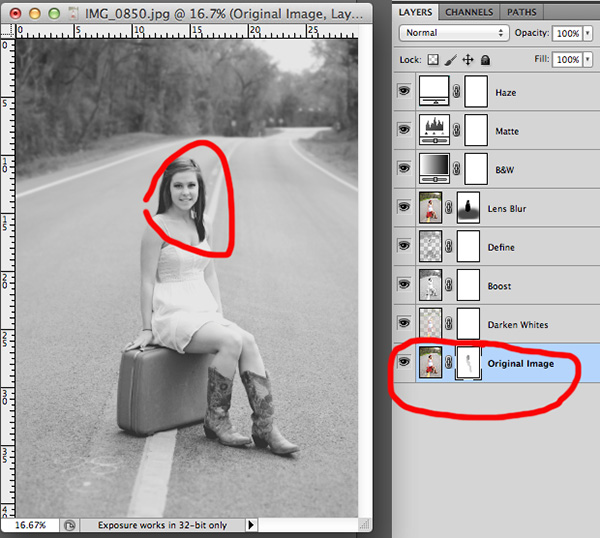Viewport: 600px width, 538px height.
Task: Click the Define layer mask thumbnail
Action: [468, 246]
